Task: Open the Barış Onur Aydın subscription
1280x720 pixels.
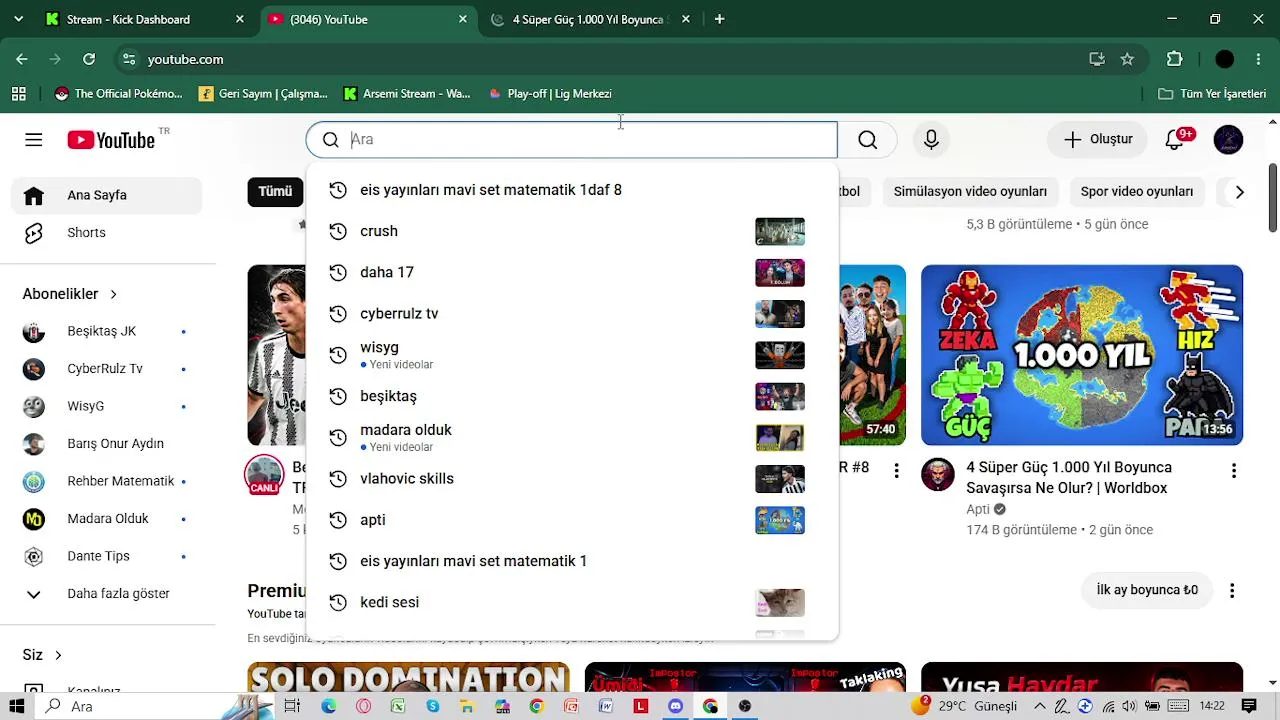Action: [106, 444]
